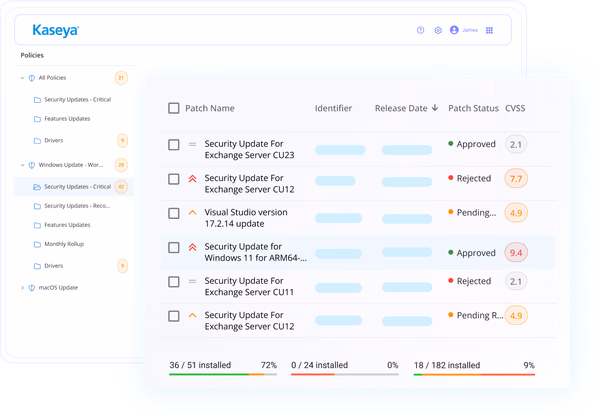Click the Policies heading
The height and width of the screenshot is (414, 600).
32,55
